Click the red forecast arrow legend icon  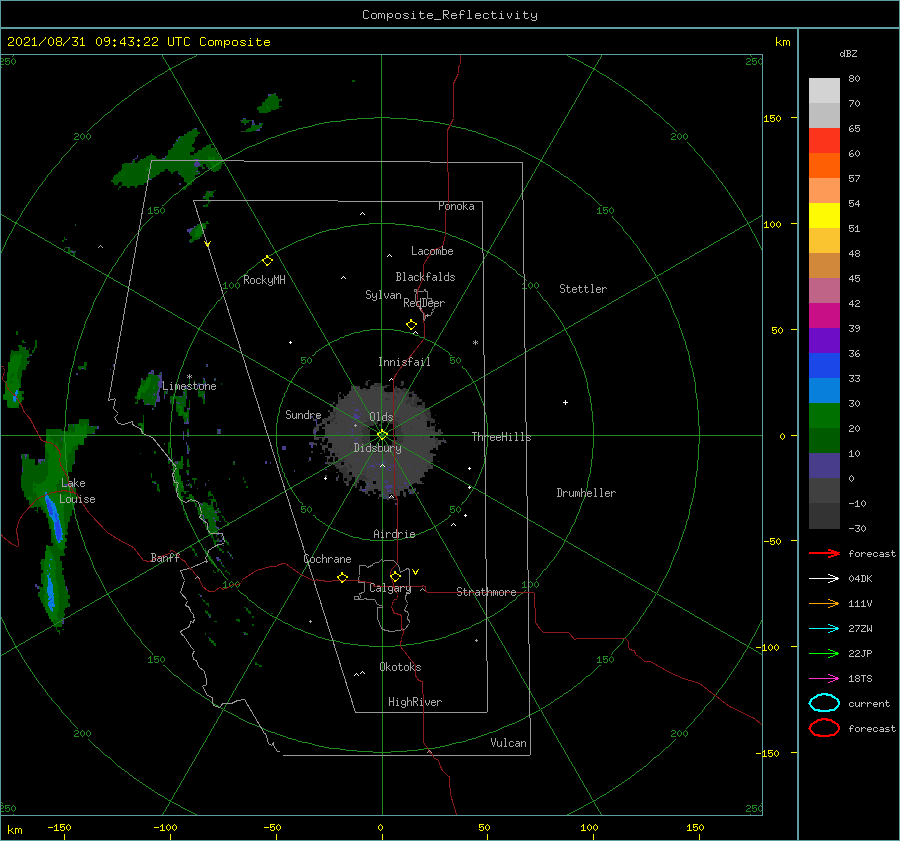[x=824, y=553]
